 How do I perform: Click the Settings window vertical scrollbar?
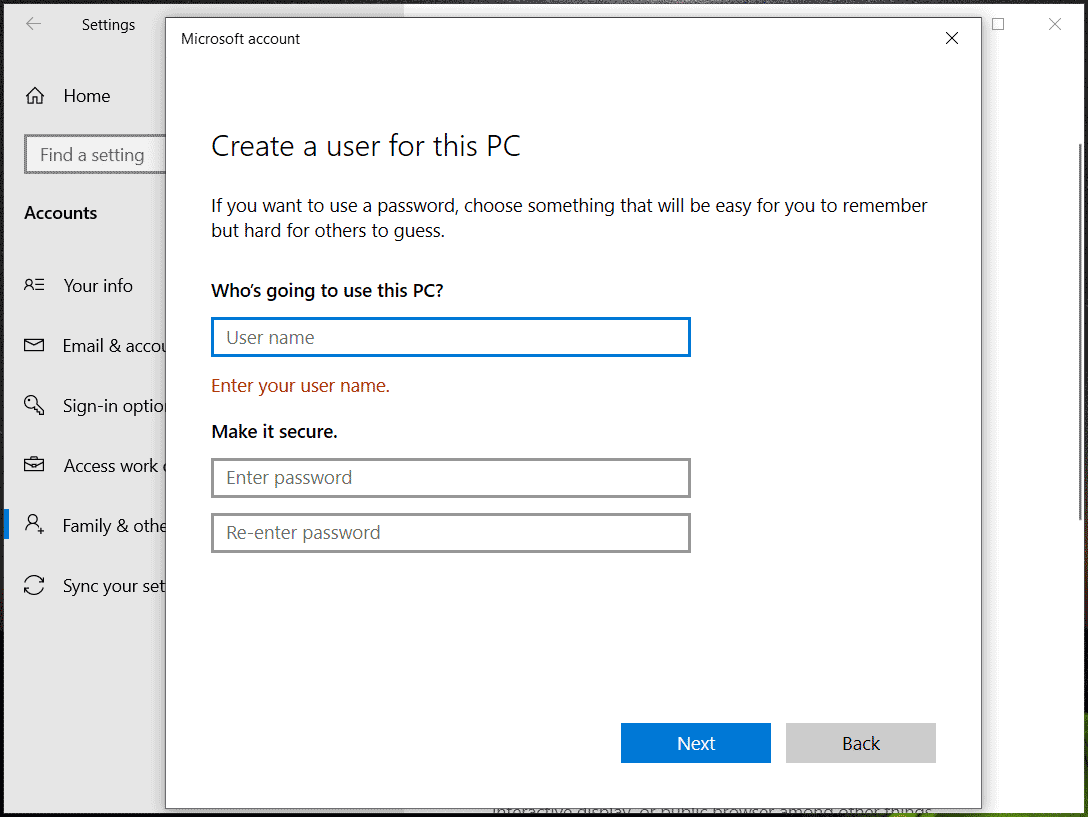pos(1080,332)
